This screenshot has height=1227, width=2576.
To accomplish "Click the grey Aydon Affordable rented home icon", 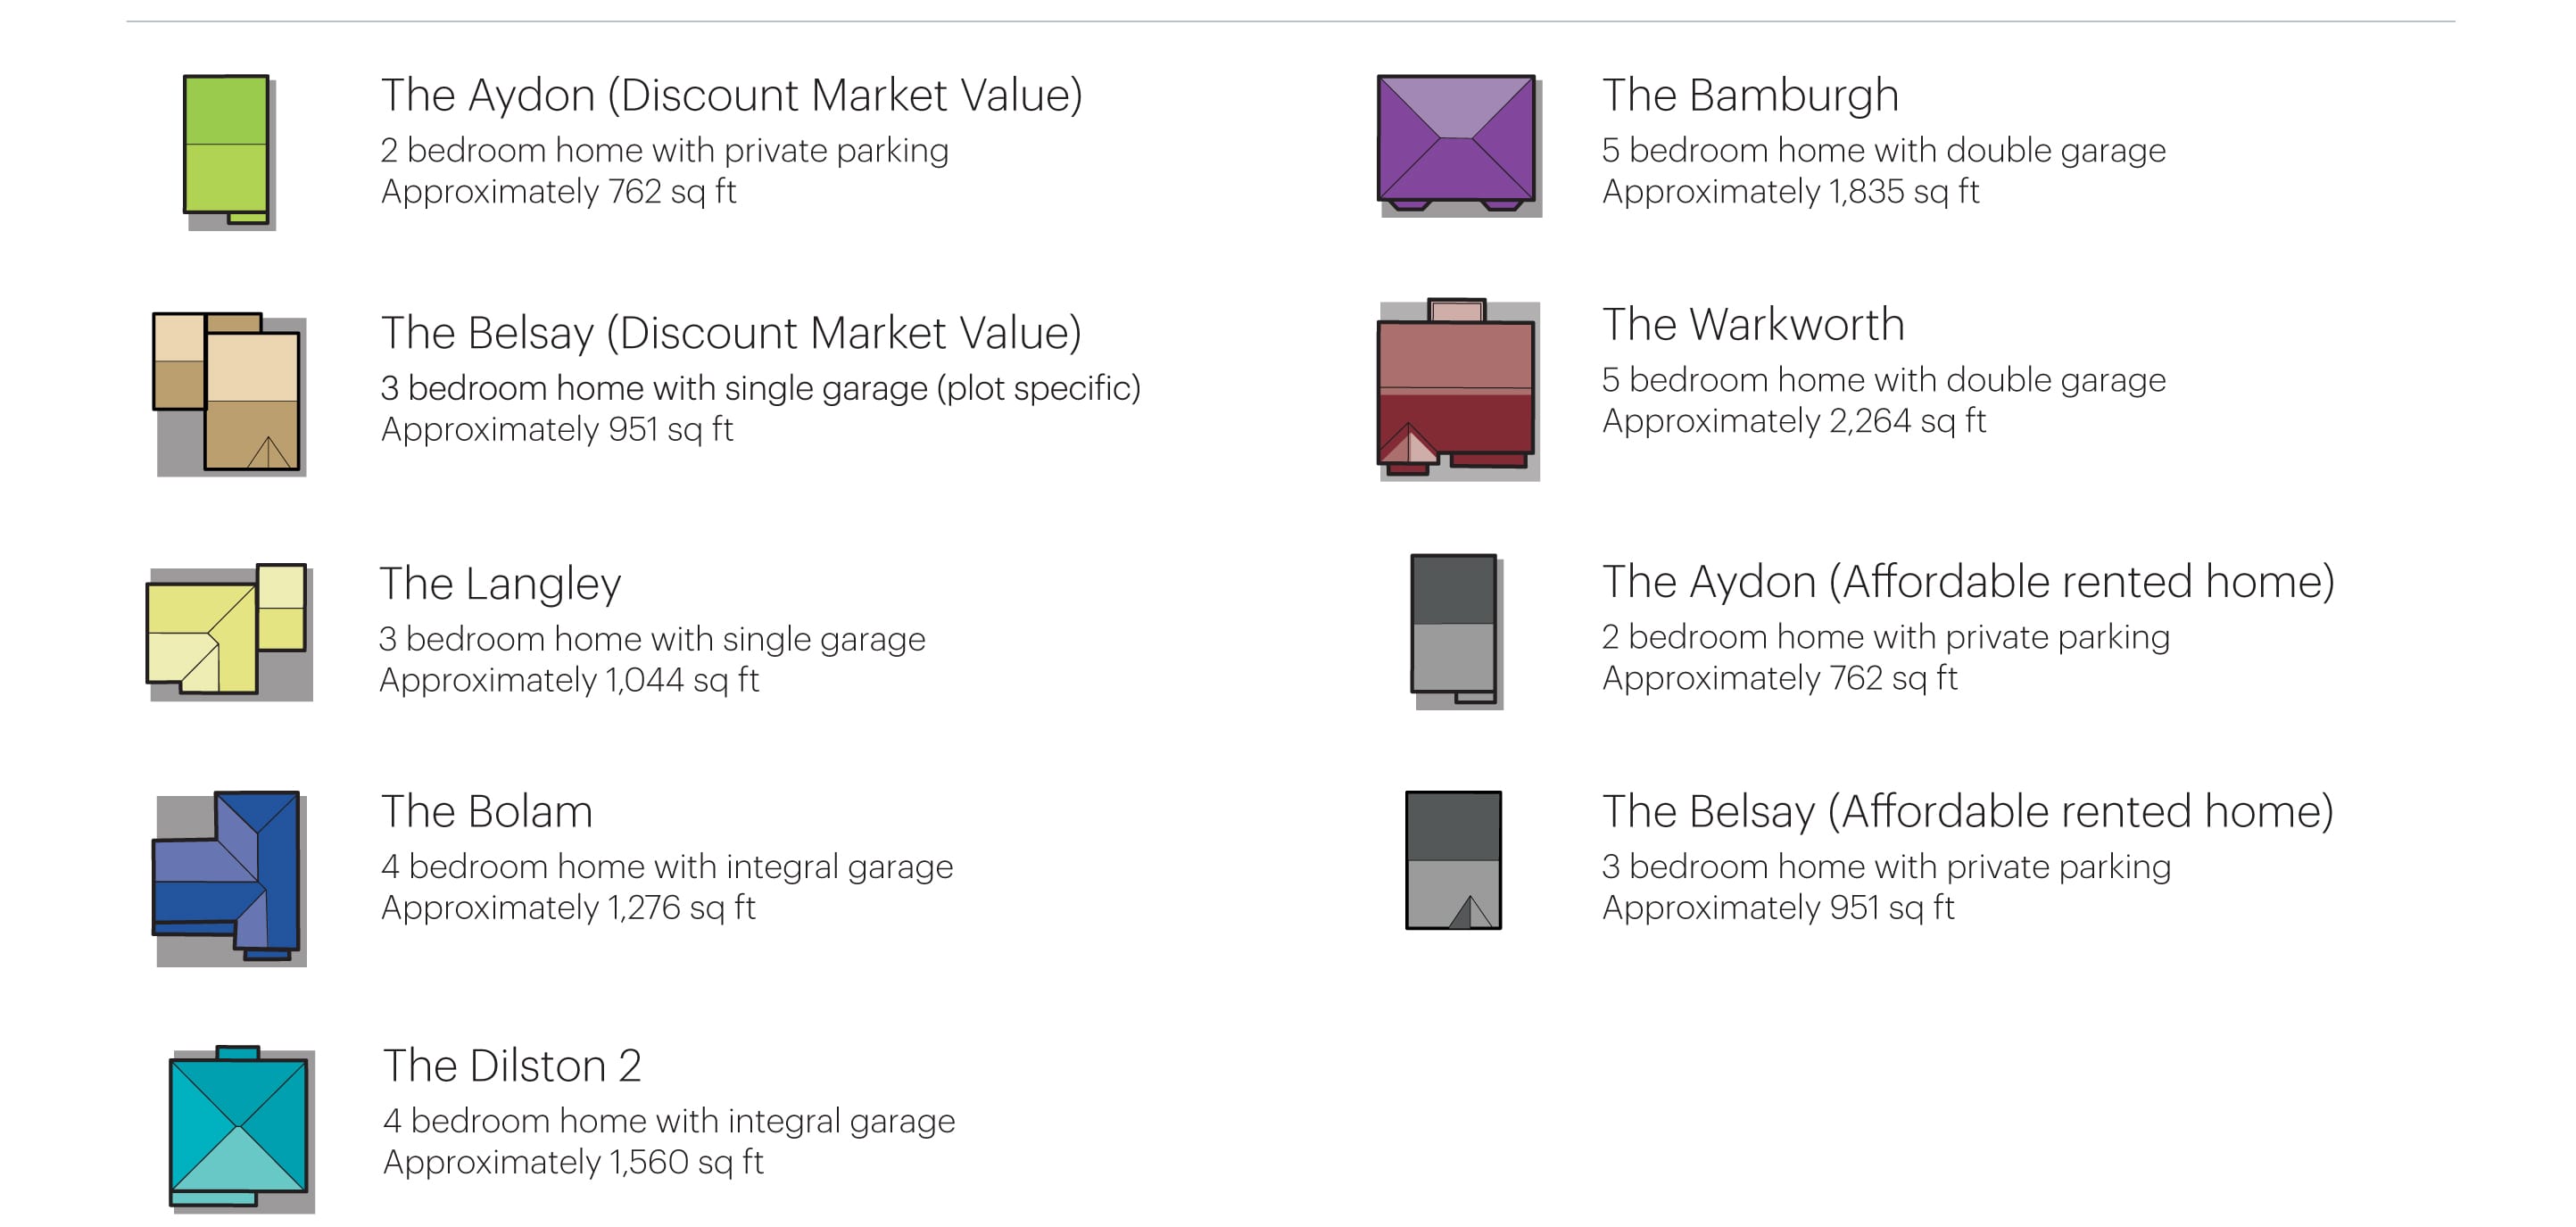I will pyautogui.click(x=1454, y=627).
